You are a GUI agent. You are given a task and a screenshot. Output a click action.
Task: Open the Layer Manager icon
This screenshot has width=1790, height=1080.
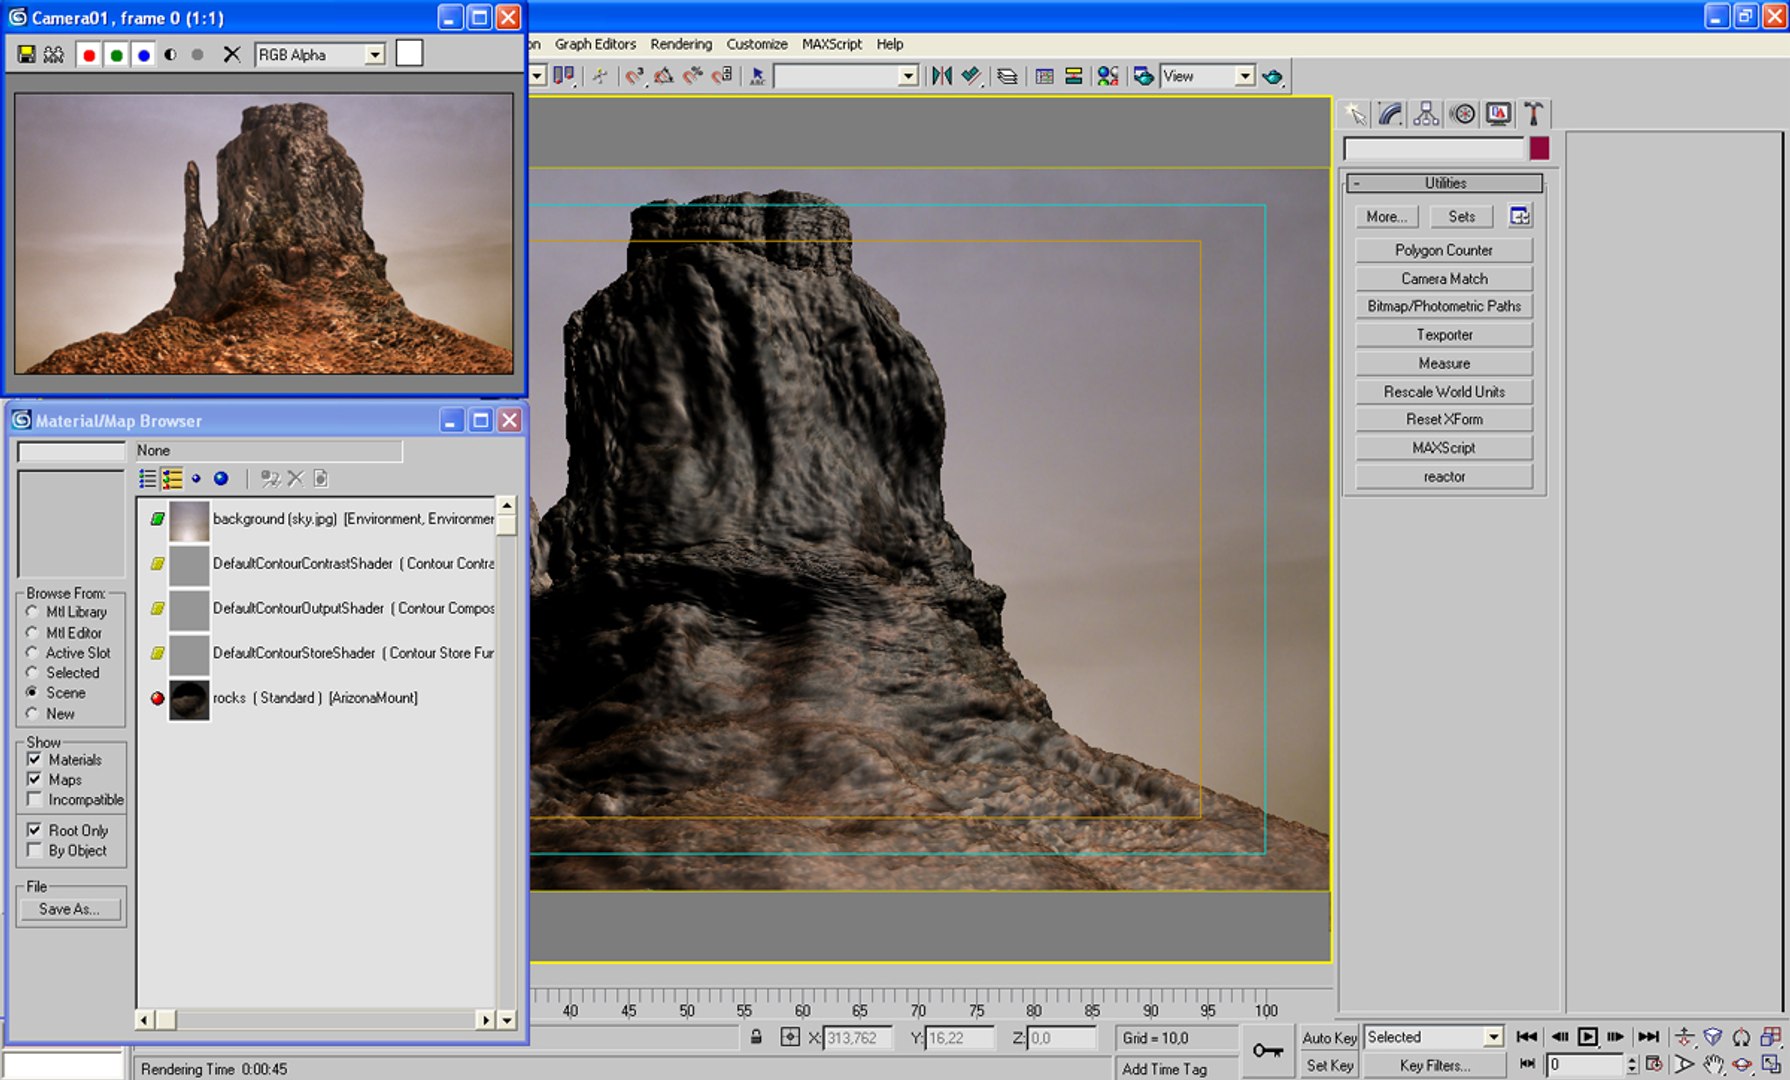click(1007, 76)
